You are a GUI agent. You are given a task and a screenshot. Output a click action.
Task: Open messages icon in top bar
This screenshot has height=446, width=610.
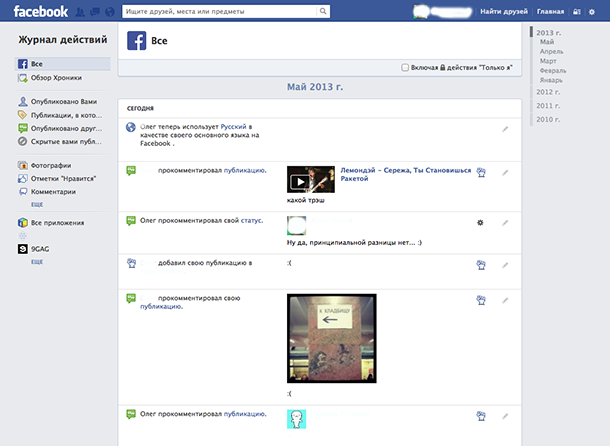tap(95, 12)
